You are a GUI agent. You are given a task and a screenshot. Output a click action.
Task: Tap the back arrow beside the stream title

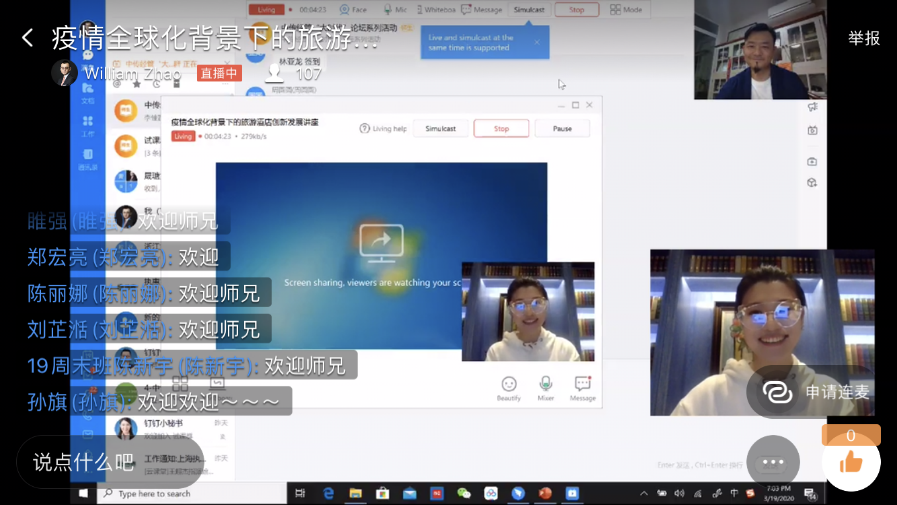tap(28, 38)
